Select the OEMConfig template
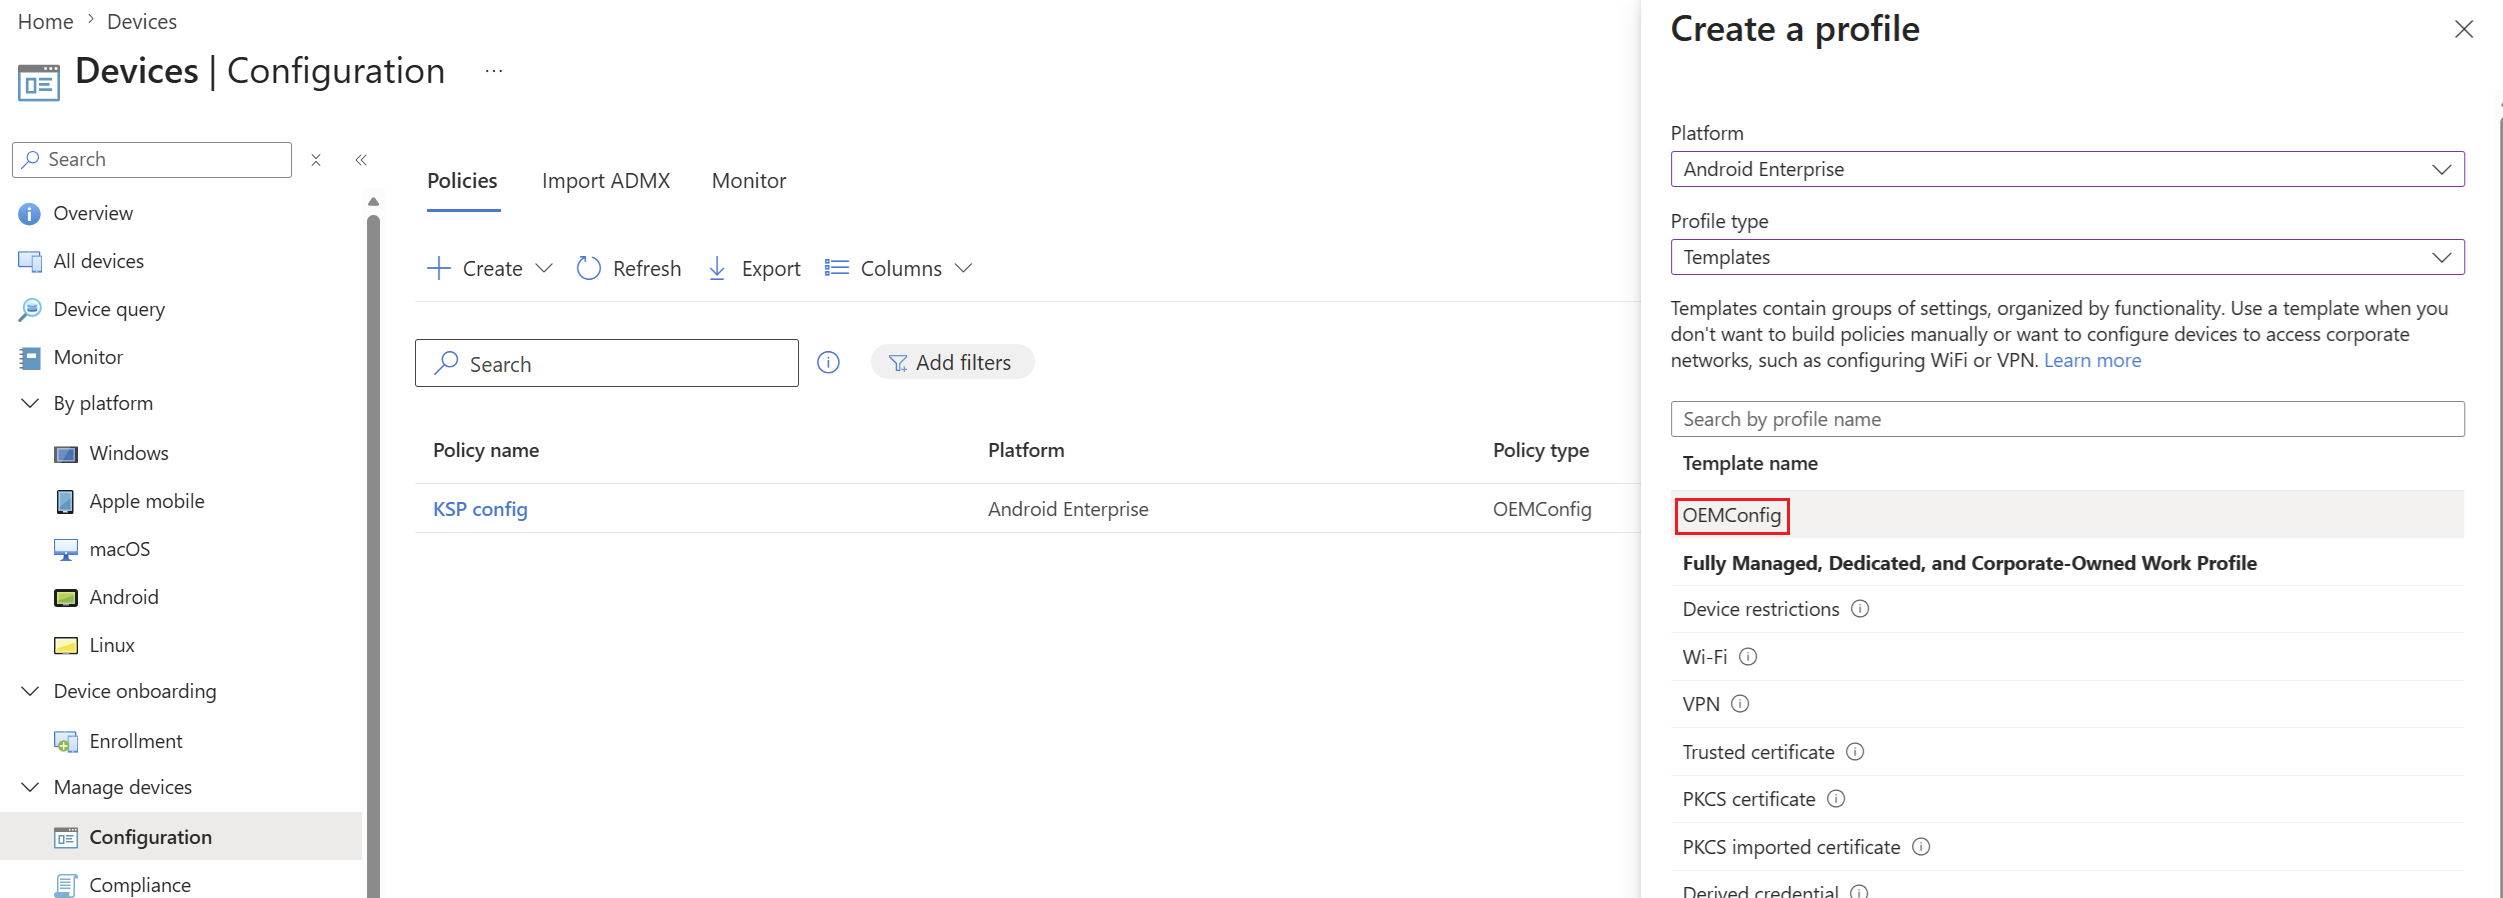The width and height of the screenshot is (2503, 898). [1732, 515]
